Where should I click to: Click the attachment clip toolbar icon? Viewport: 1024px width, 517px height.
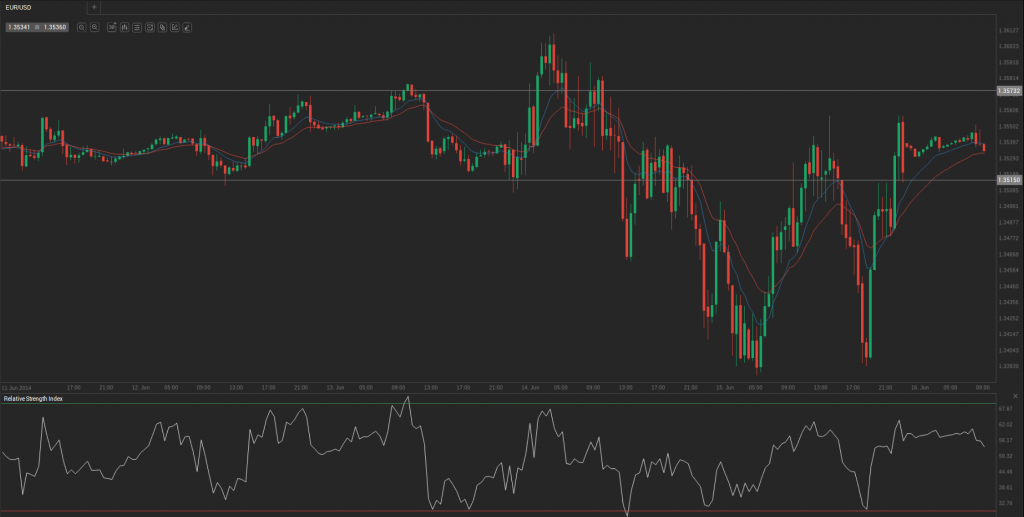[162, 27]
